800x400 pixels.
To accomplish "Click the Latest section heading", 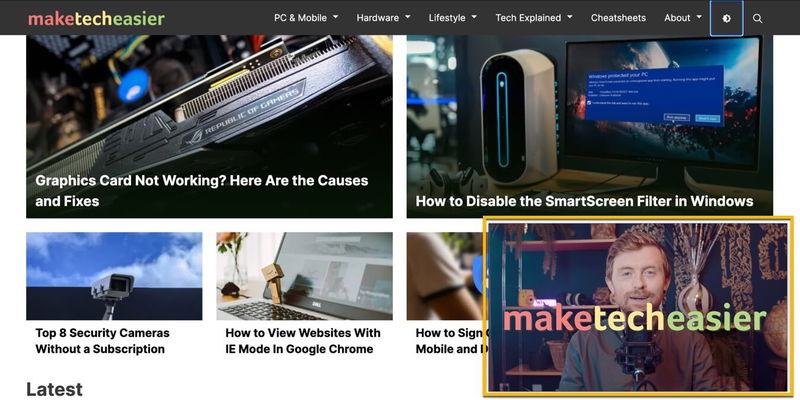I will (54, 389).
